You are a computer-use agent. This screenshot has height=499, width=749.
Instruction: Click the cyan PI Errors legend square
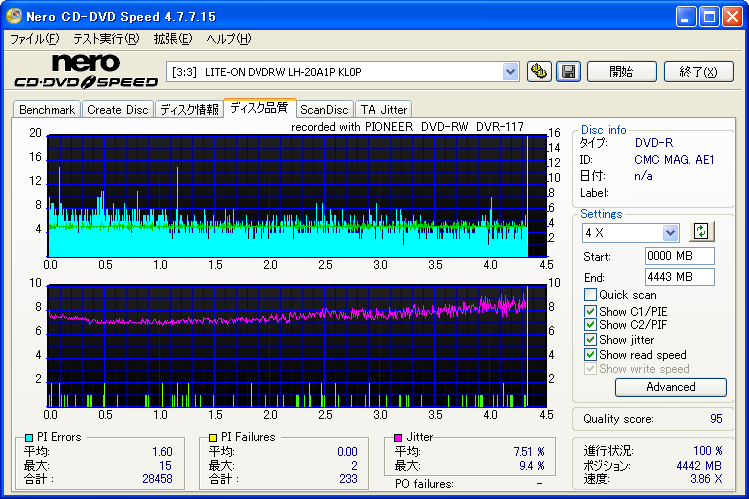pos(29,437)
